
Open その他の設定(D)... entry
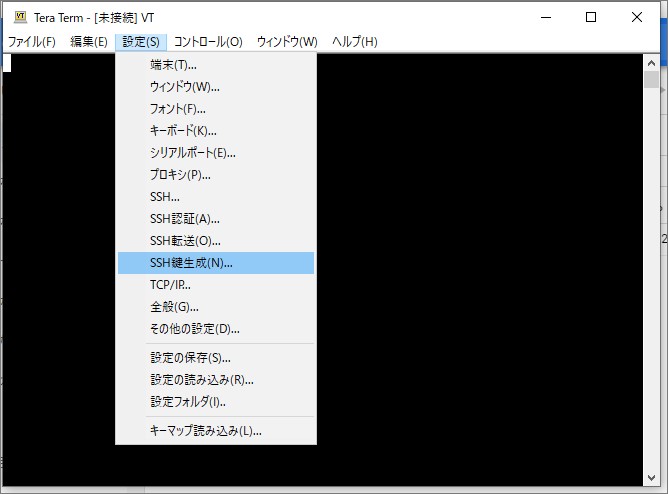click(216, 329)
